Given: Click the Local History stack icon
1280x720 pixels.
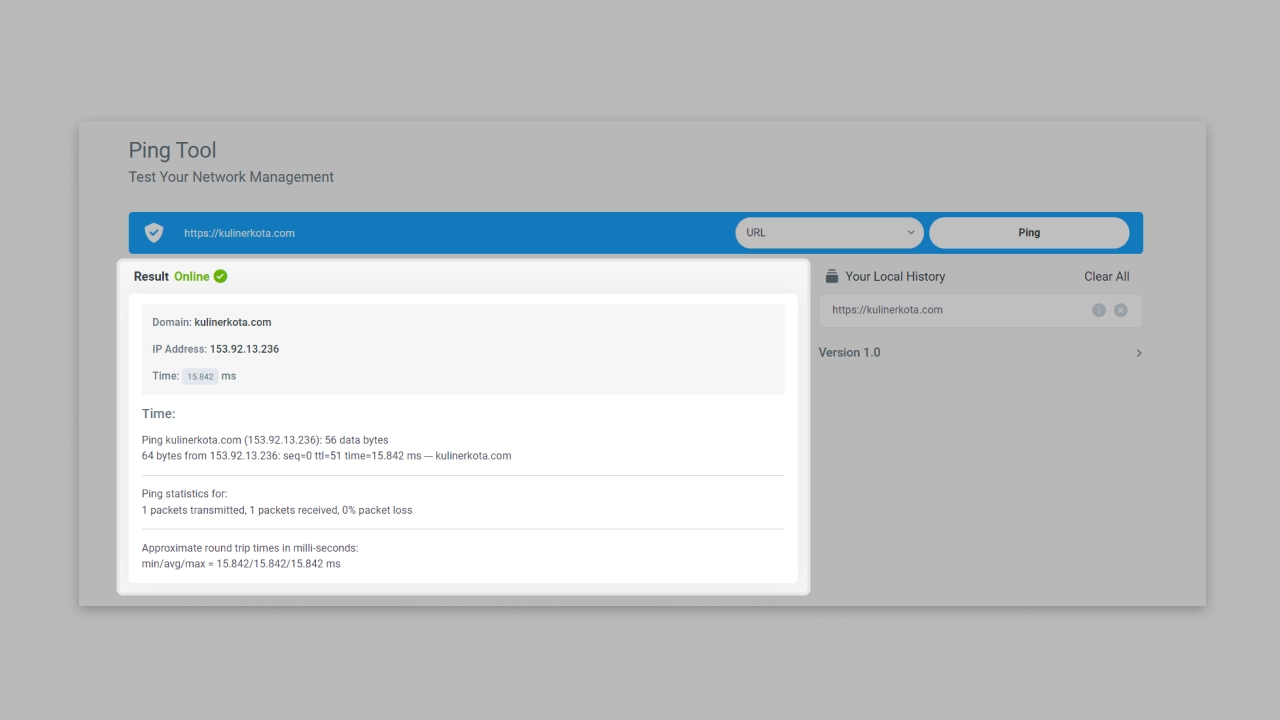Looking at the screenshot, I should (831, 276).
